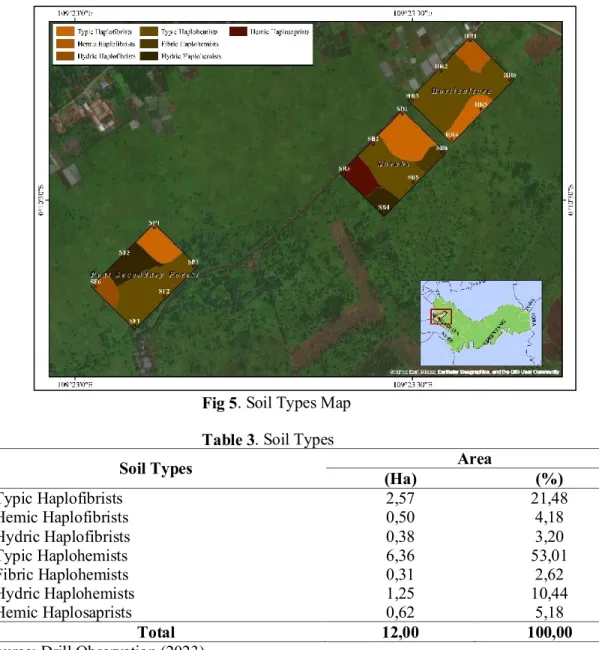The width and height of the screenshot is (599, 650).
Task: Click sample point label SB4
Action: [x=384, y=207]
